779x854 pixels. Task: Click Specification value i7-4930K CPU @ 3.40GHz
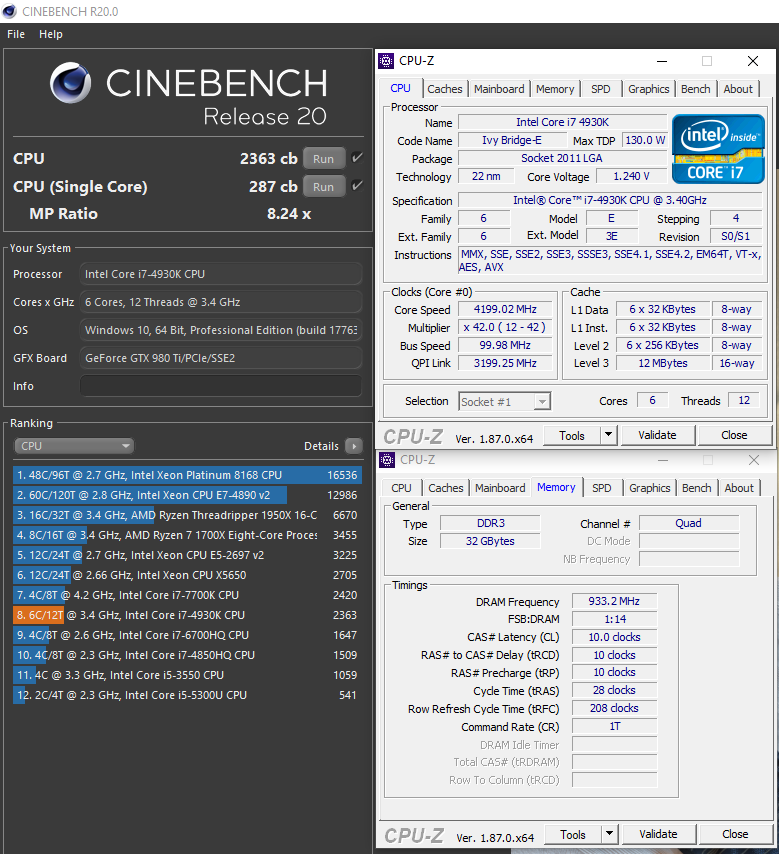coord(610,200)
